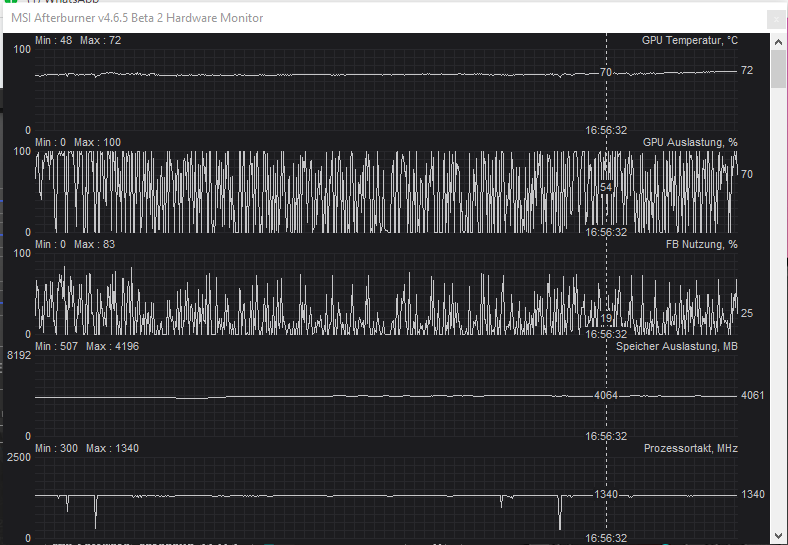Click the current temperature value 72
The width and height of the screenshot is (788, 545).
tap(747, 70)
